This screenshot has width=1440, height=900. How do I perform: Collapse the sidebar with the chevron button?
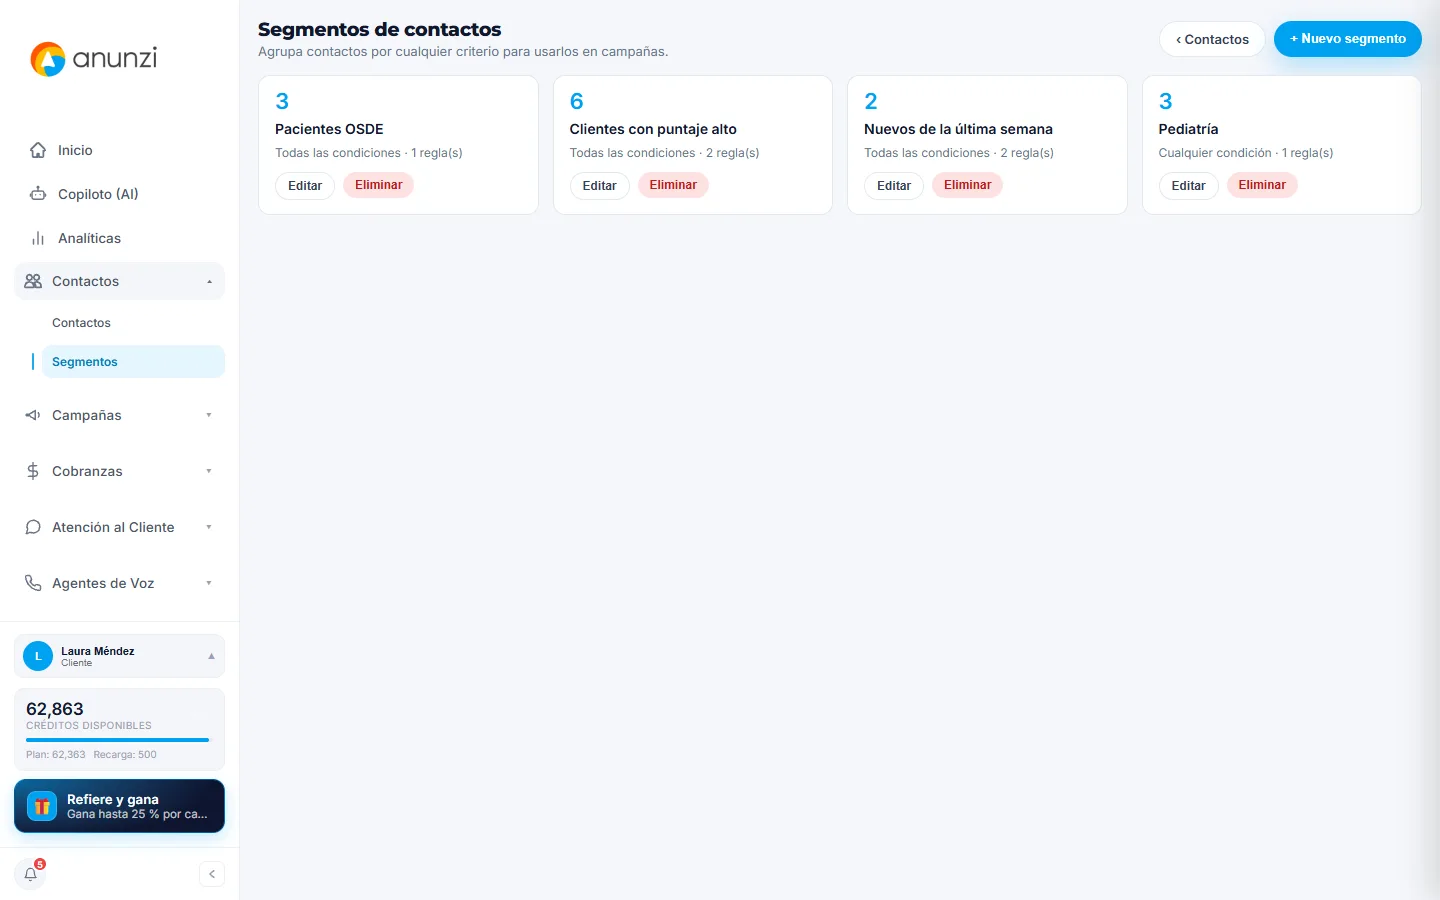[212, 874]
